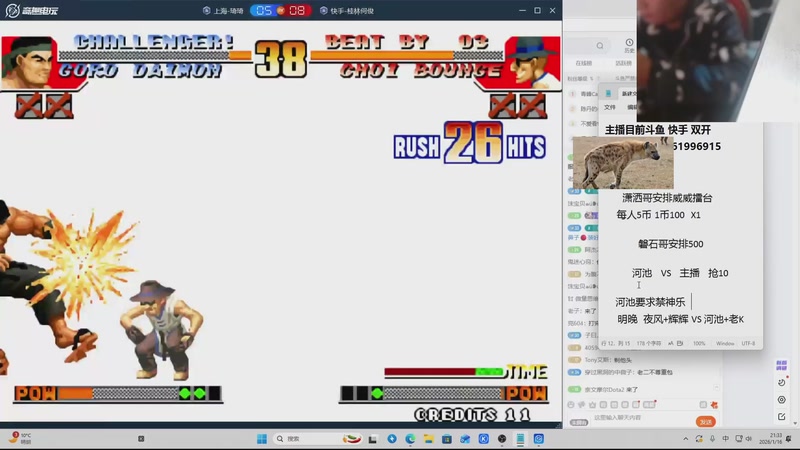Image resolution: width=800 pixels, height=450 pixels.
Task: Open the blue K app on the taskbar
Action: click(484, 439)
